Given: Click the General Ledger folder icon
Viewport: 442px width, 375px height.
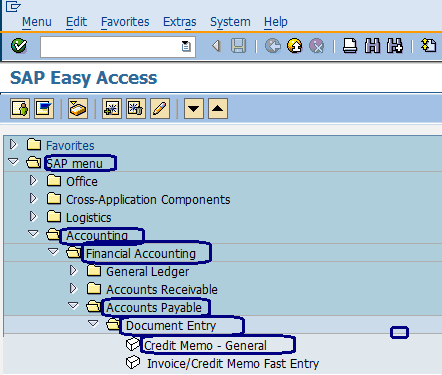Looking at the screenshot, I should pos(94,270).
